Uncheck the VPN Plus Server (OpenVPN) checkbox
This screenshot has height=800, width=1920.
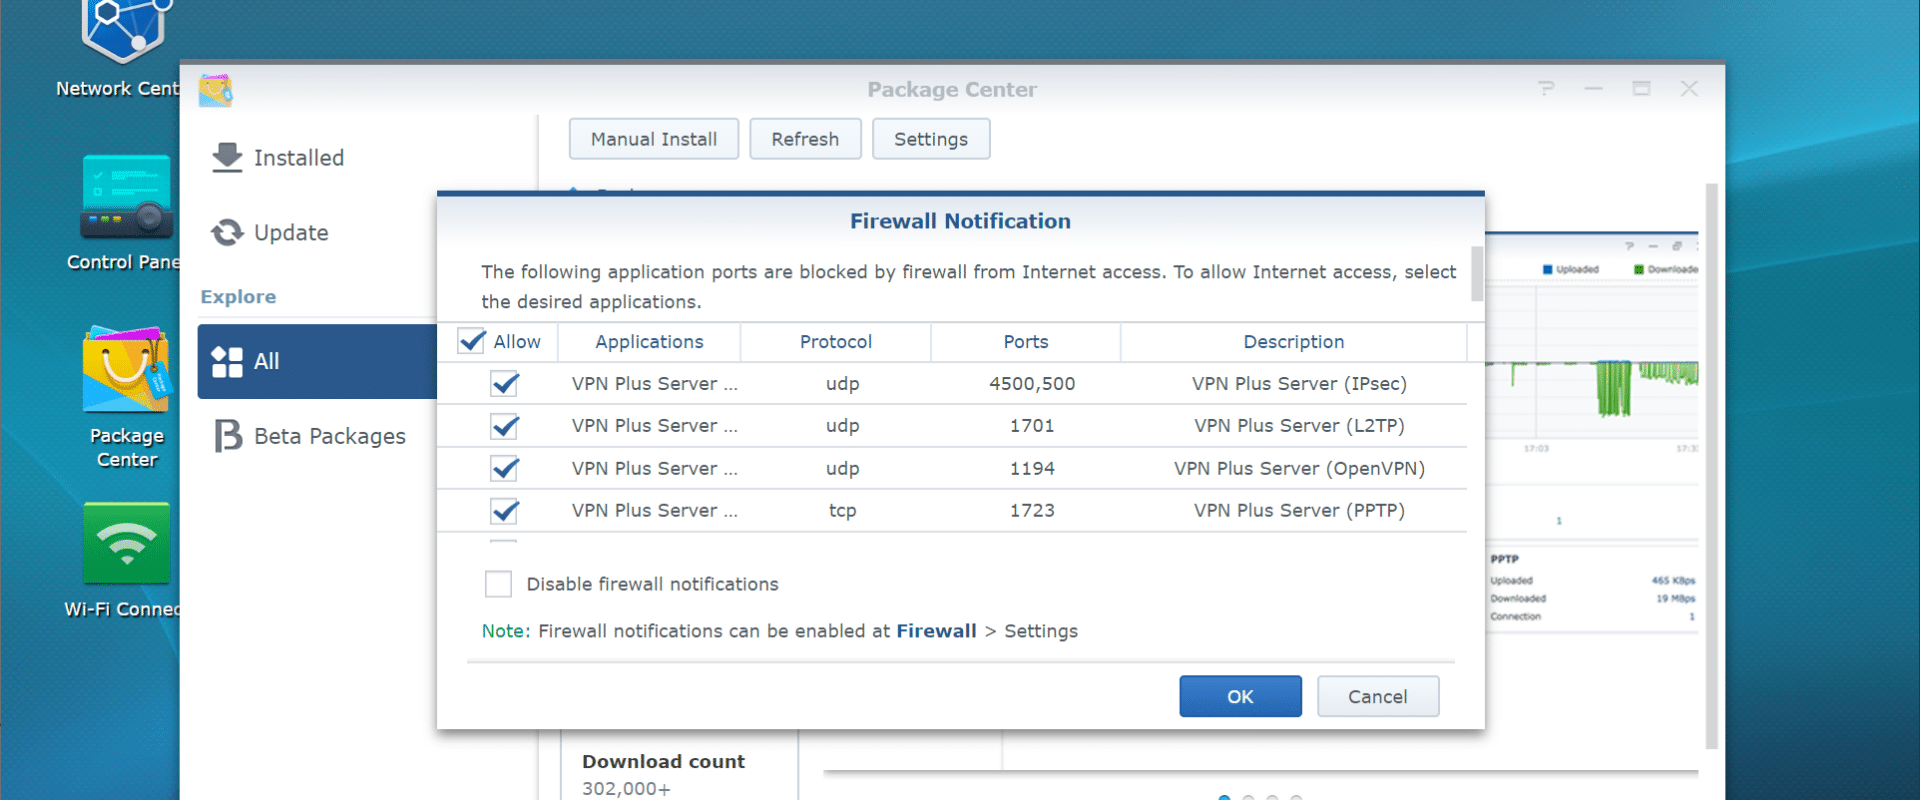tap(505, 468)
